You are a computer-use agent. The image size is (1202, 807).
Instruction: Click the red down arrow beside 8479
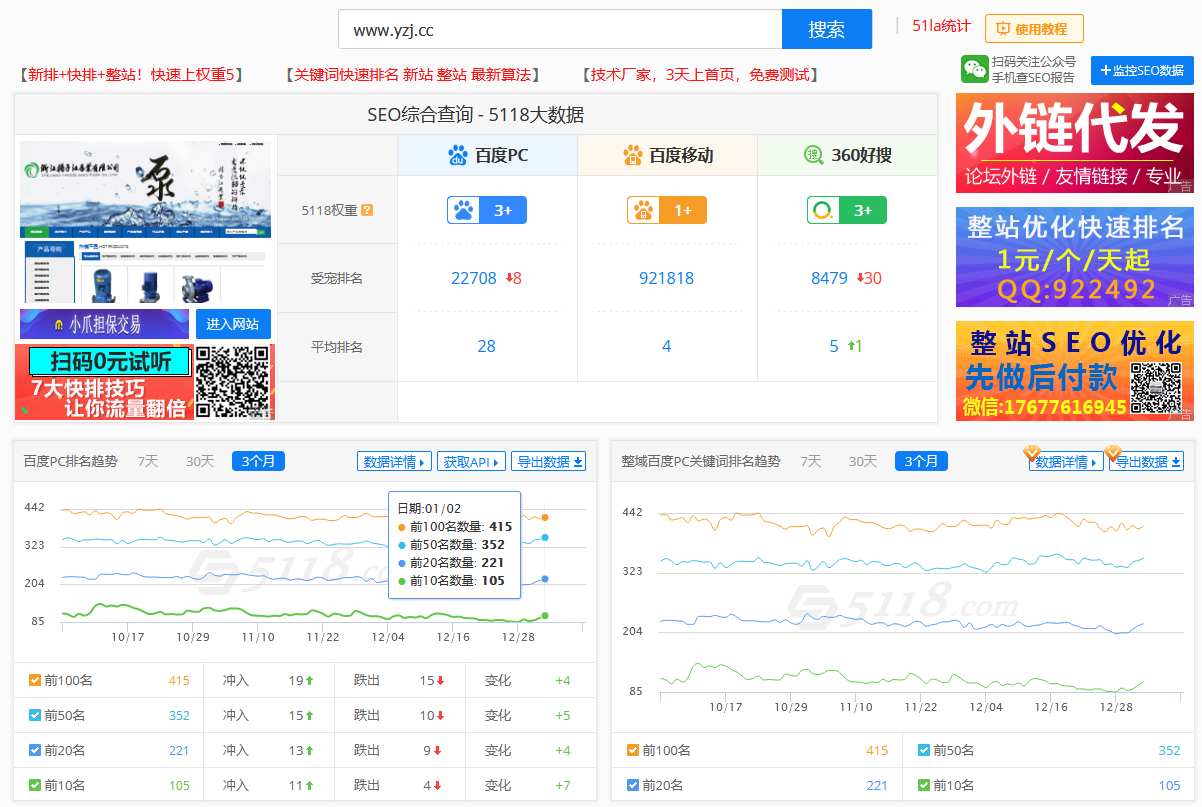860,278
